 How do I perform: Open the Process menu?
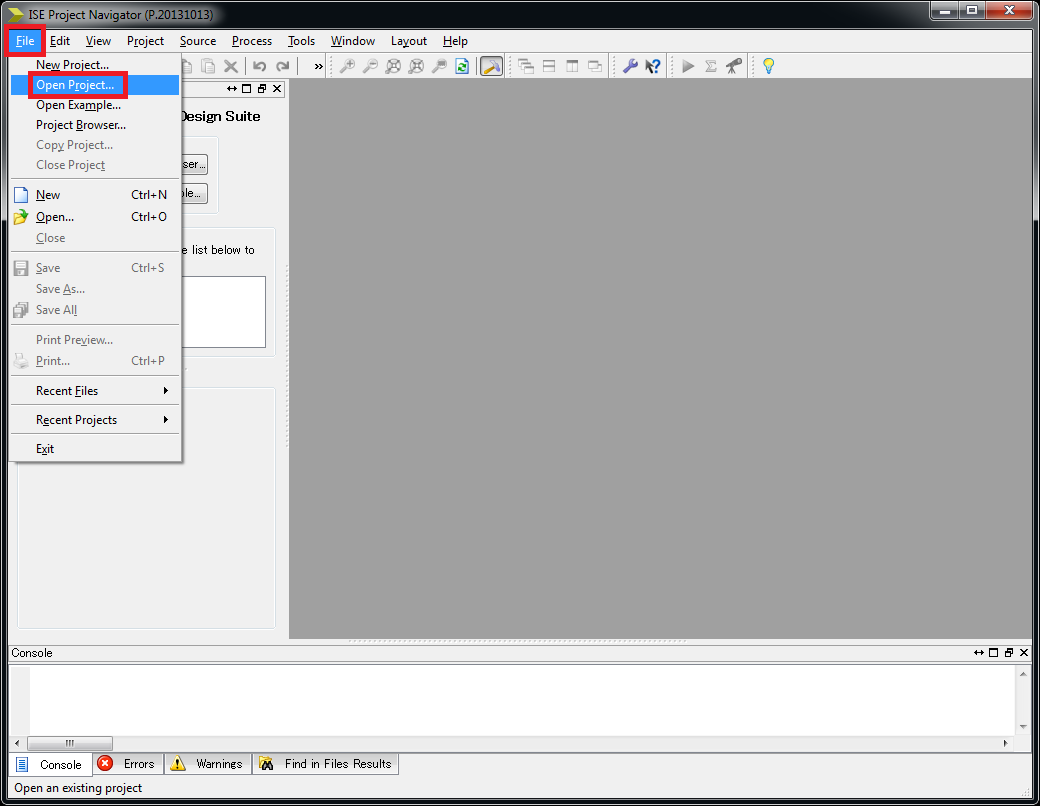coord(252,41)
